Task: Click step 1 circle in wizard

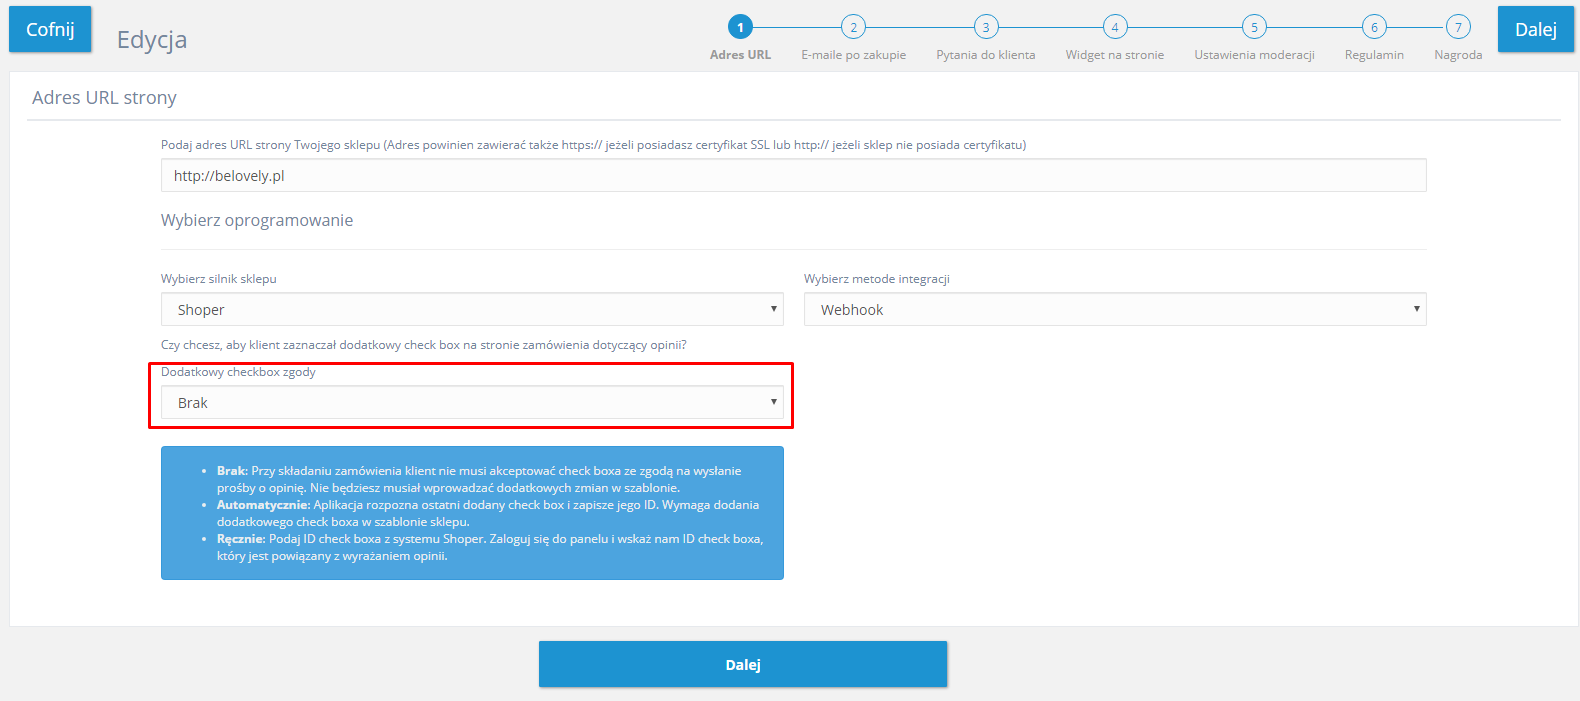Action: tap(740, 27)
